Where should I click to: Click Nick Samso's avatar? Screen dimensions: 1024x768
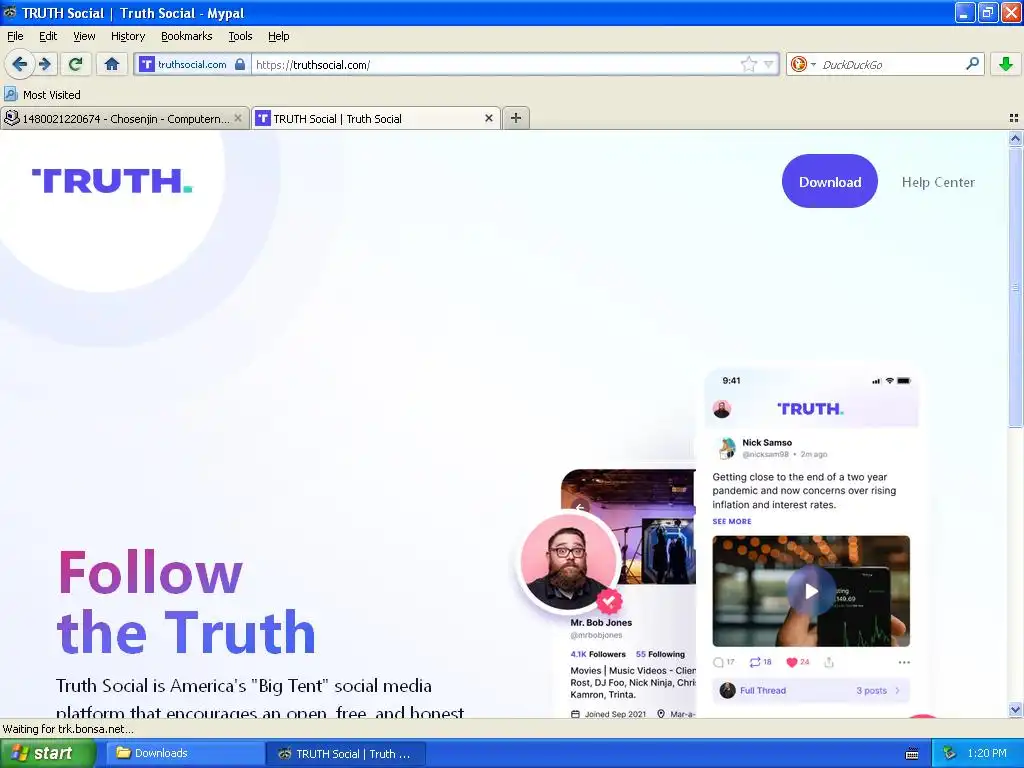pos(726,448)
